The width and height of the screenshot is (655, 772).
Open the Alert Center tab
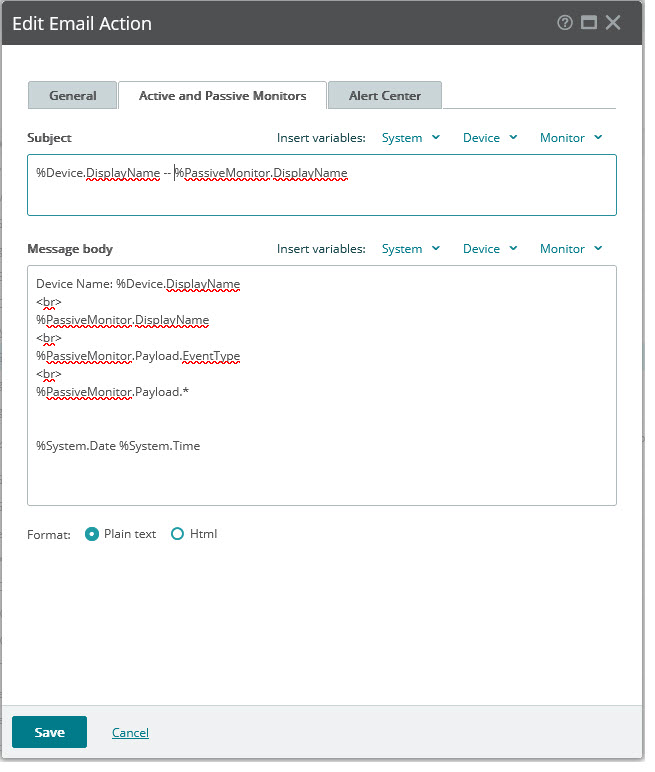[385, 96]
